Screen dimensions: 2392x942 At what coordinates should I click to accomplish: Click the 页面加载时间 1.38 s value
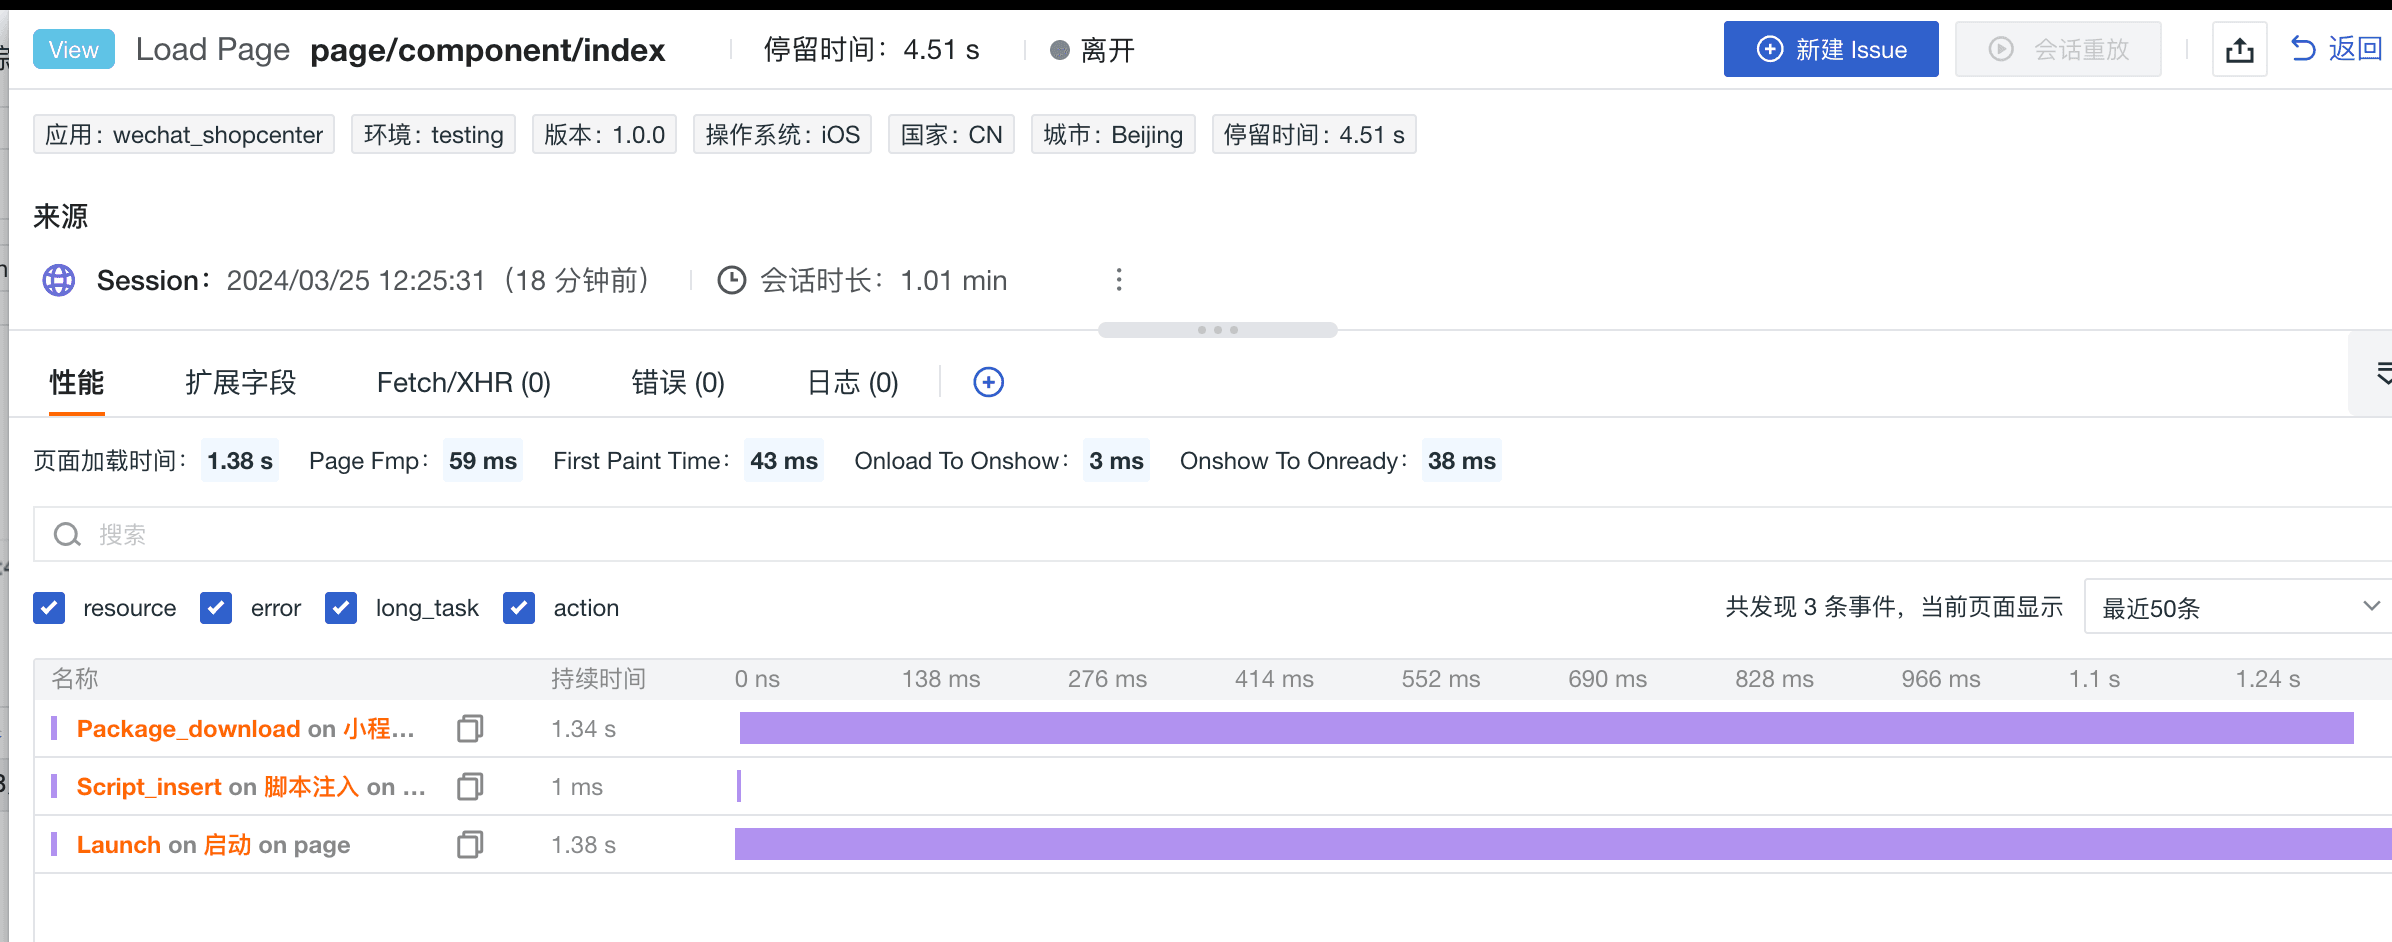(240, 461)
